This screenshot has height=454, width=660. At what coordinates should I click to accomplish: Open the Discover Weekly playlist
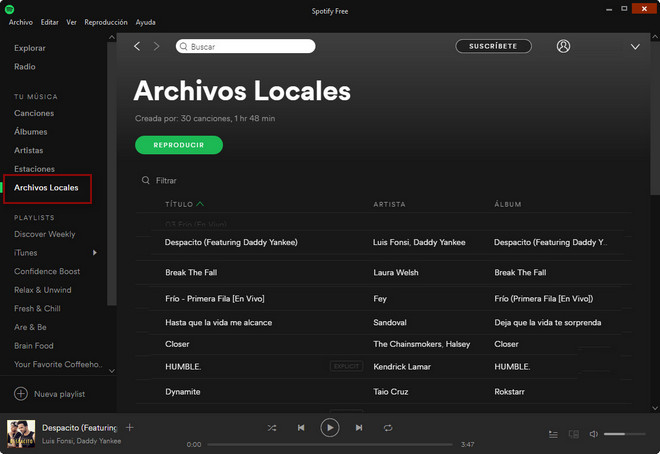coord(45,234)
